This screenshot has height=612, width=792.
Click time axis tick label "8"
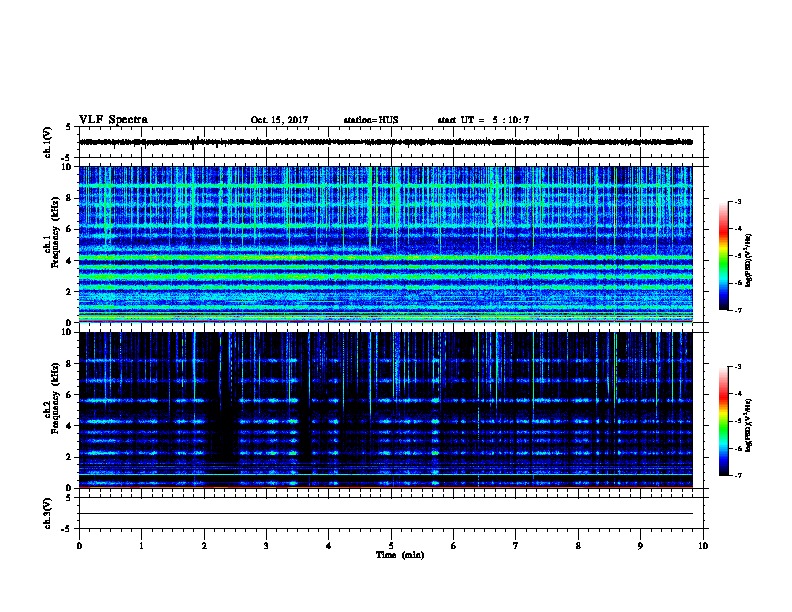(578, 545)
